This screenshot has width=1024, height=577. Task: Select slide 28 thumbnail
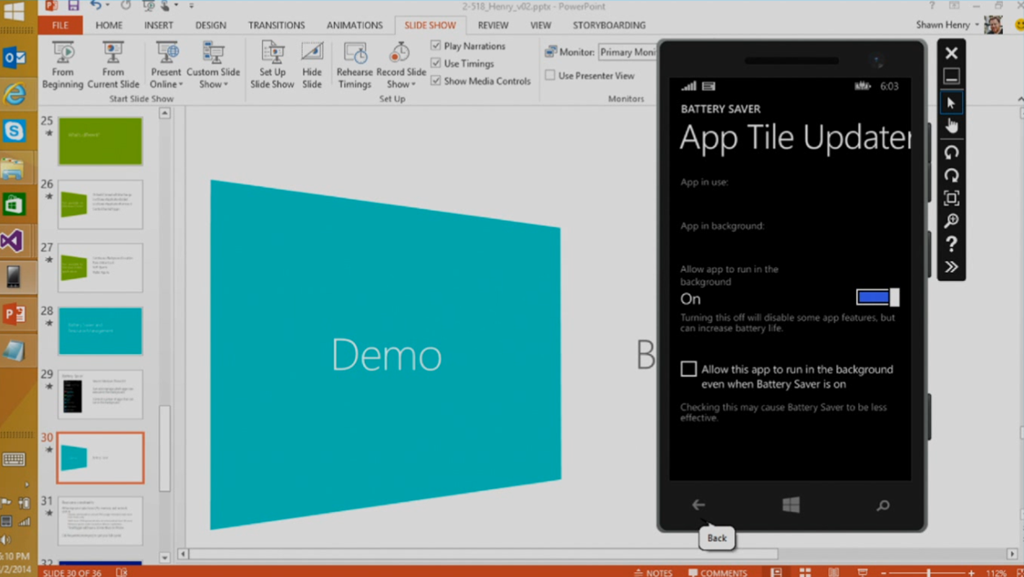100,331
